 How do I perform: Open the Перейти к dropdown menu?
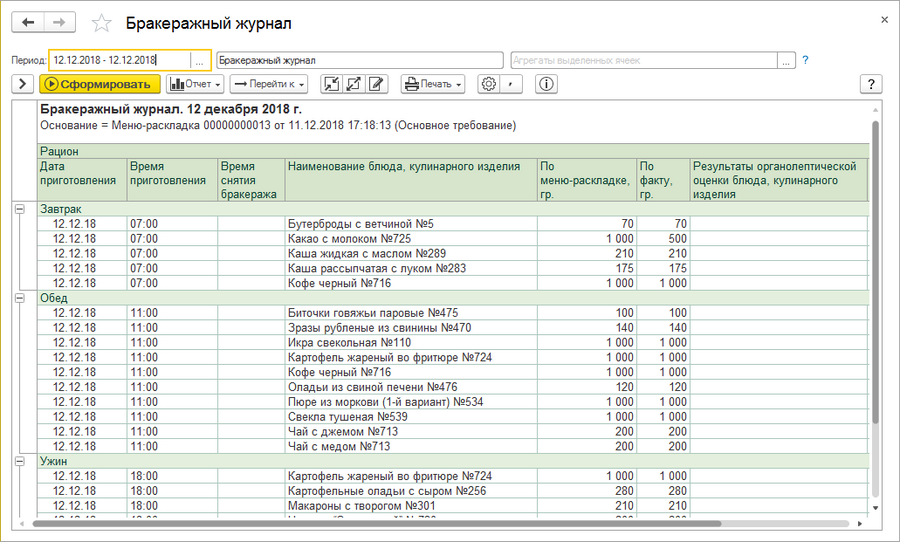tap(269, 84)
